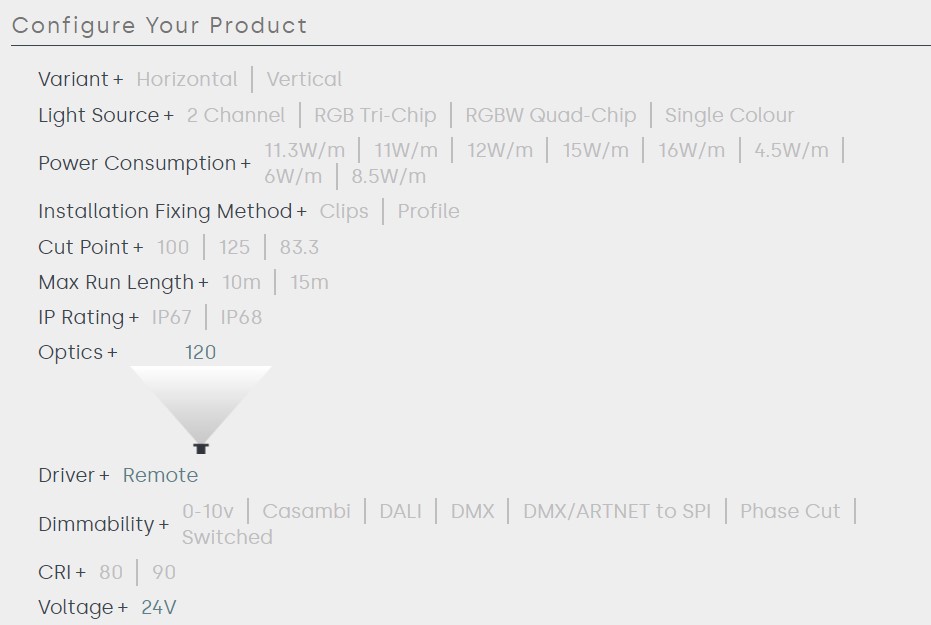Click the 120 optics value

[200, 353]
